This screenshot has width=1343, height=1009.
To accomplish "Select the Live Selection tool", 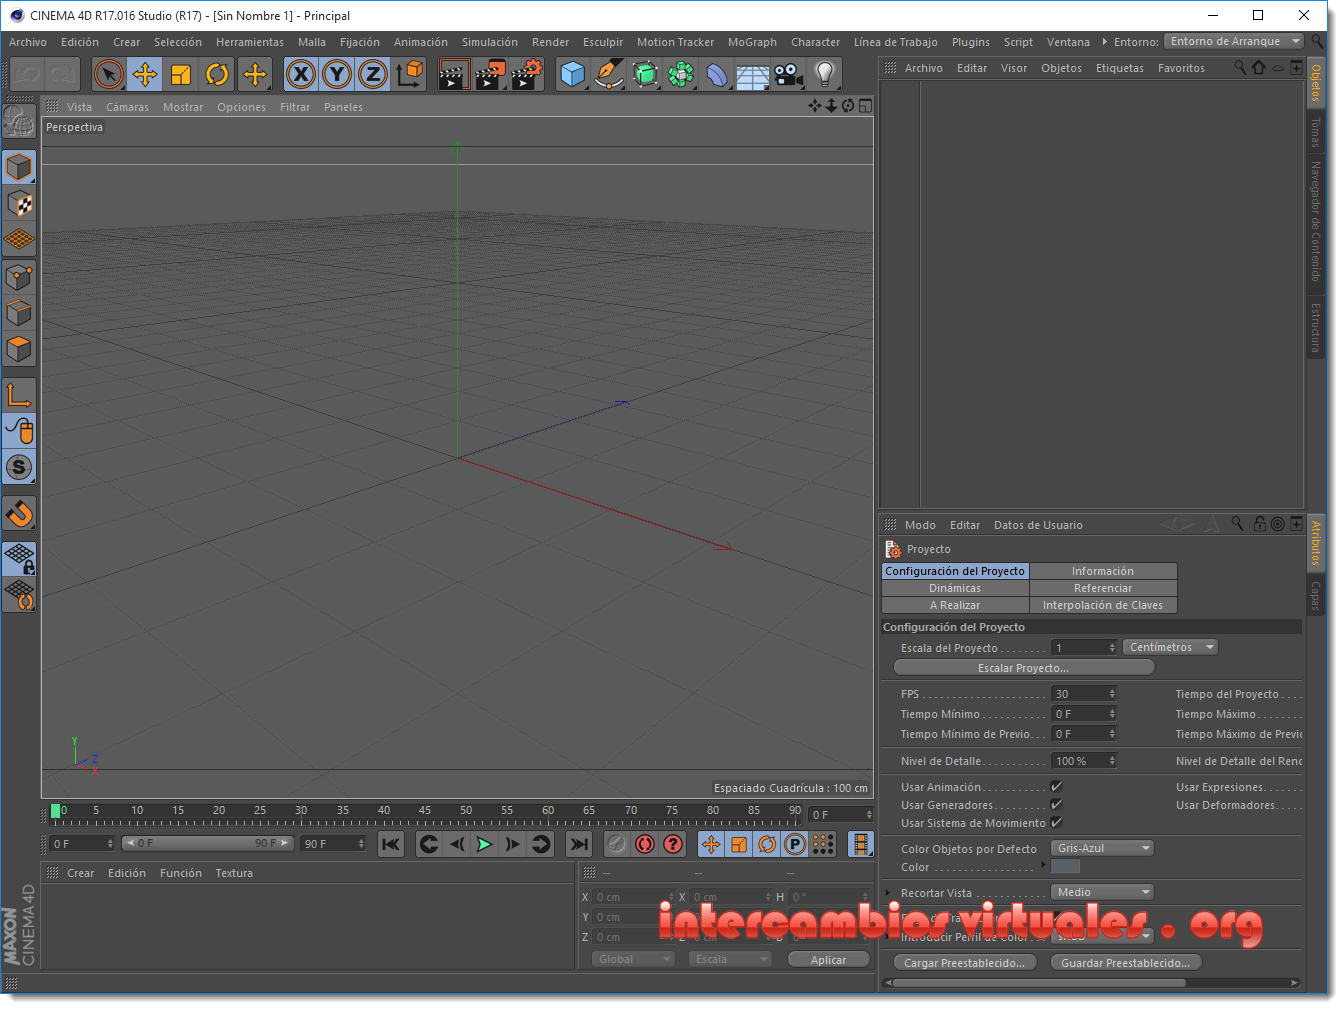I will (x=108, y=74).
